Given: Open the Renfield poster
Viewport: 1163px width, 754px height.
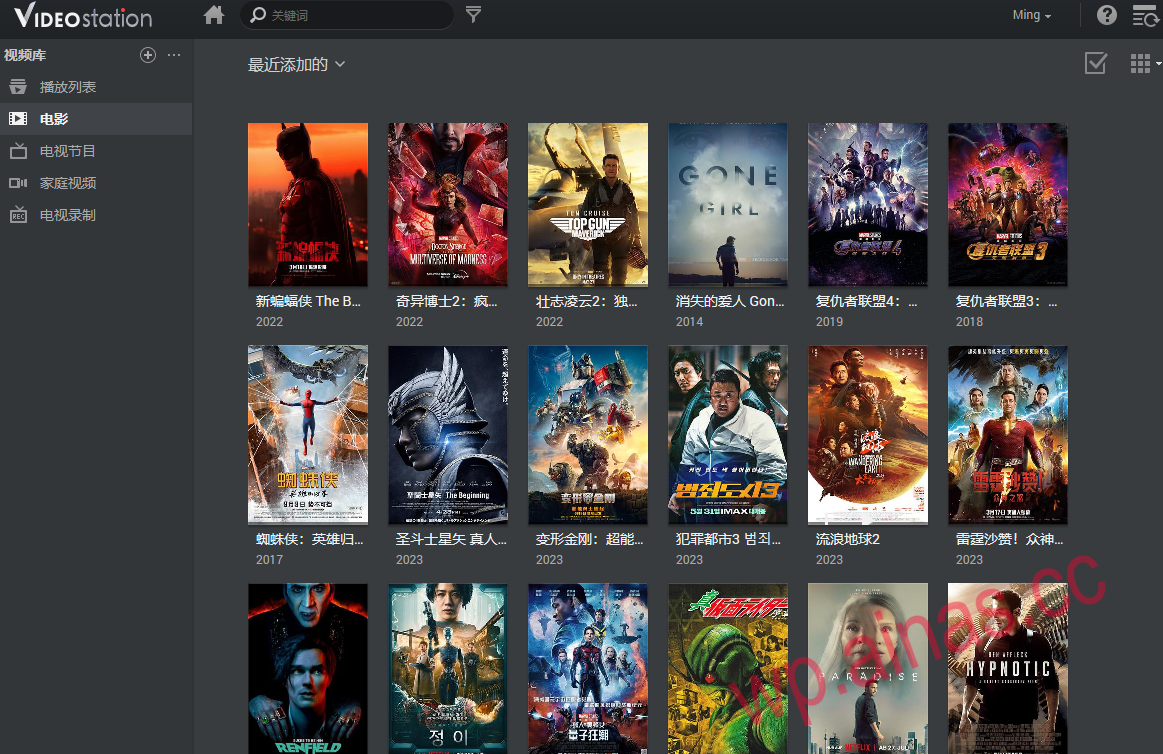Looking at the screenshot, I should click(308, 669).
